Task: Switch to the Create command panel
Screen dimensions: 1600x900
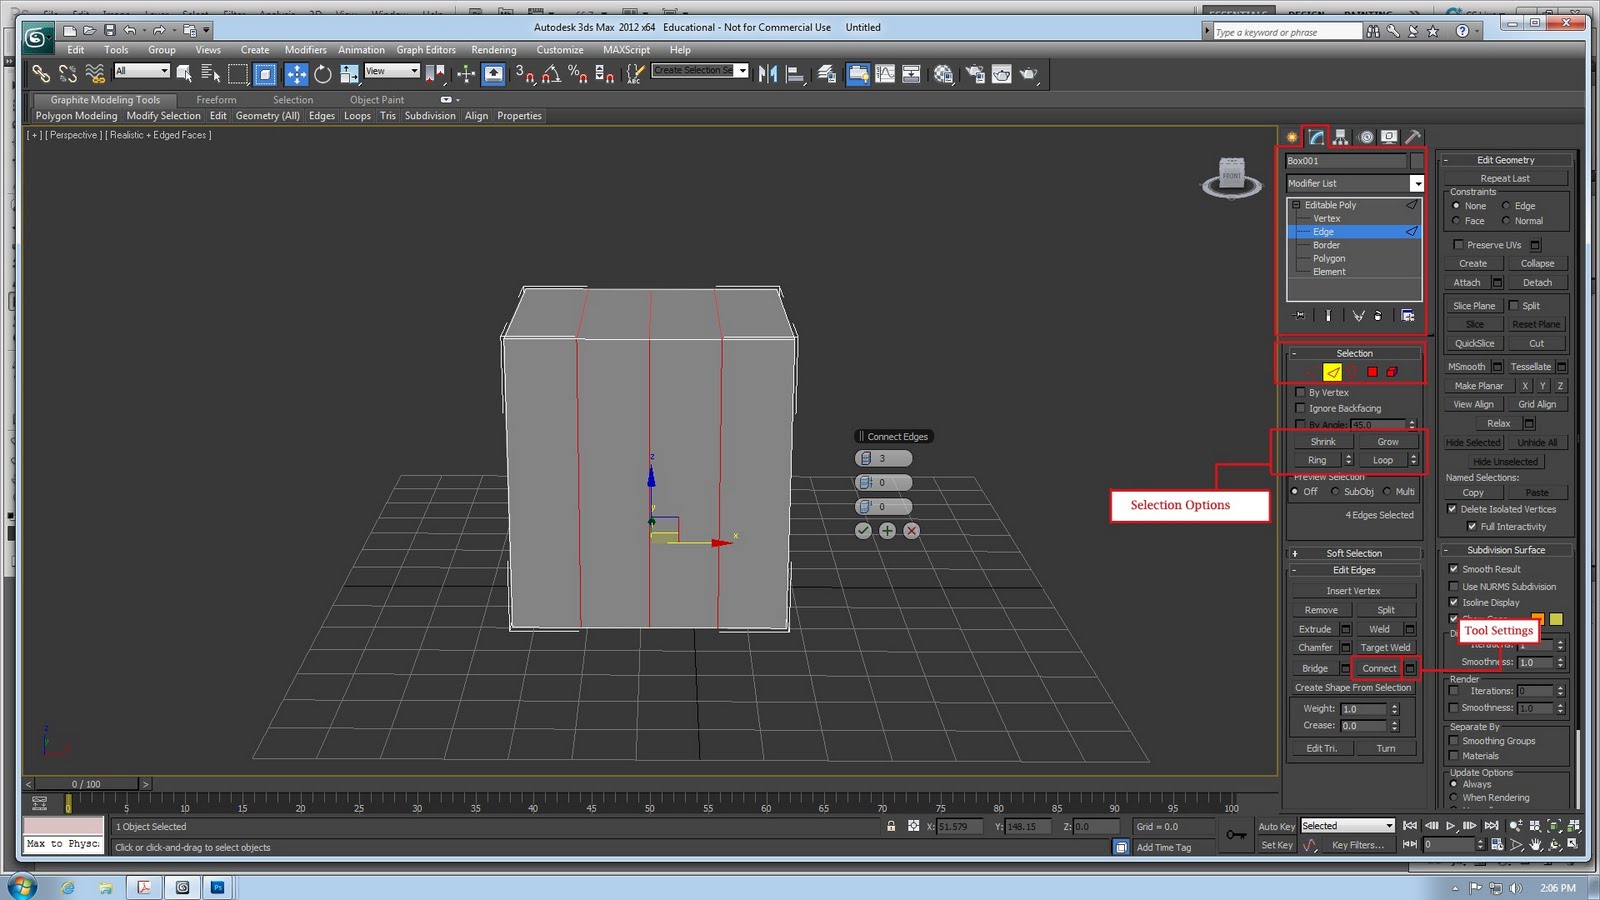Action: [x=1292, y=137]
